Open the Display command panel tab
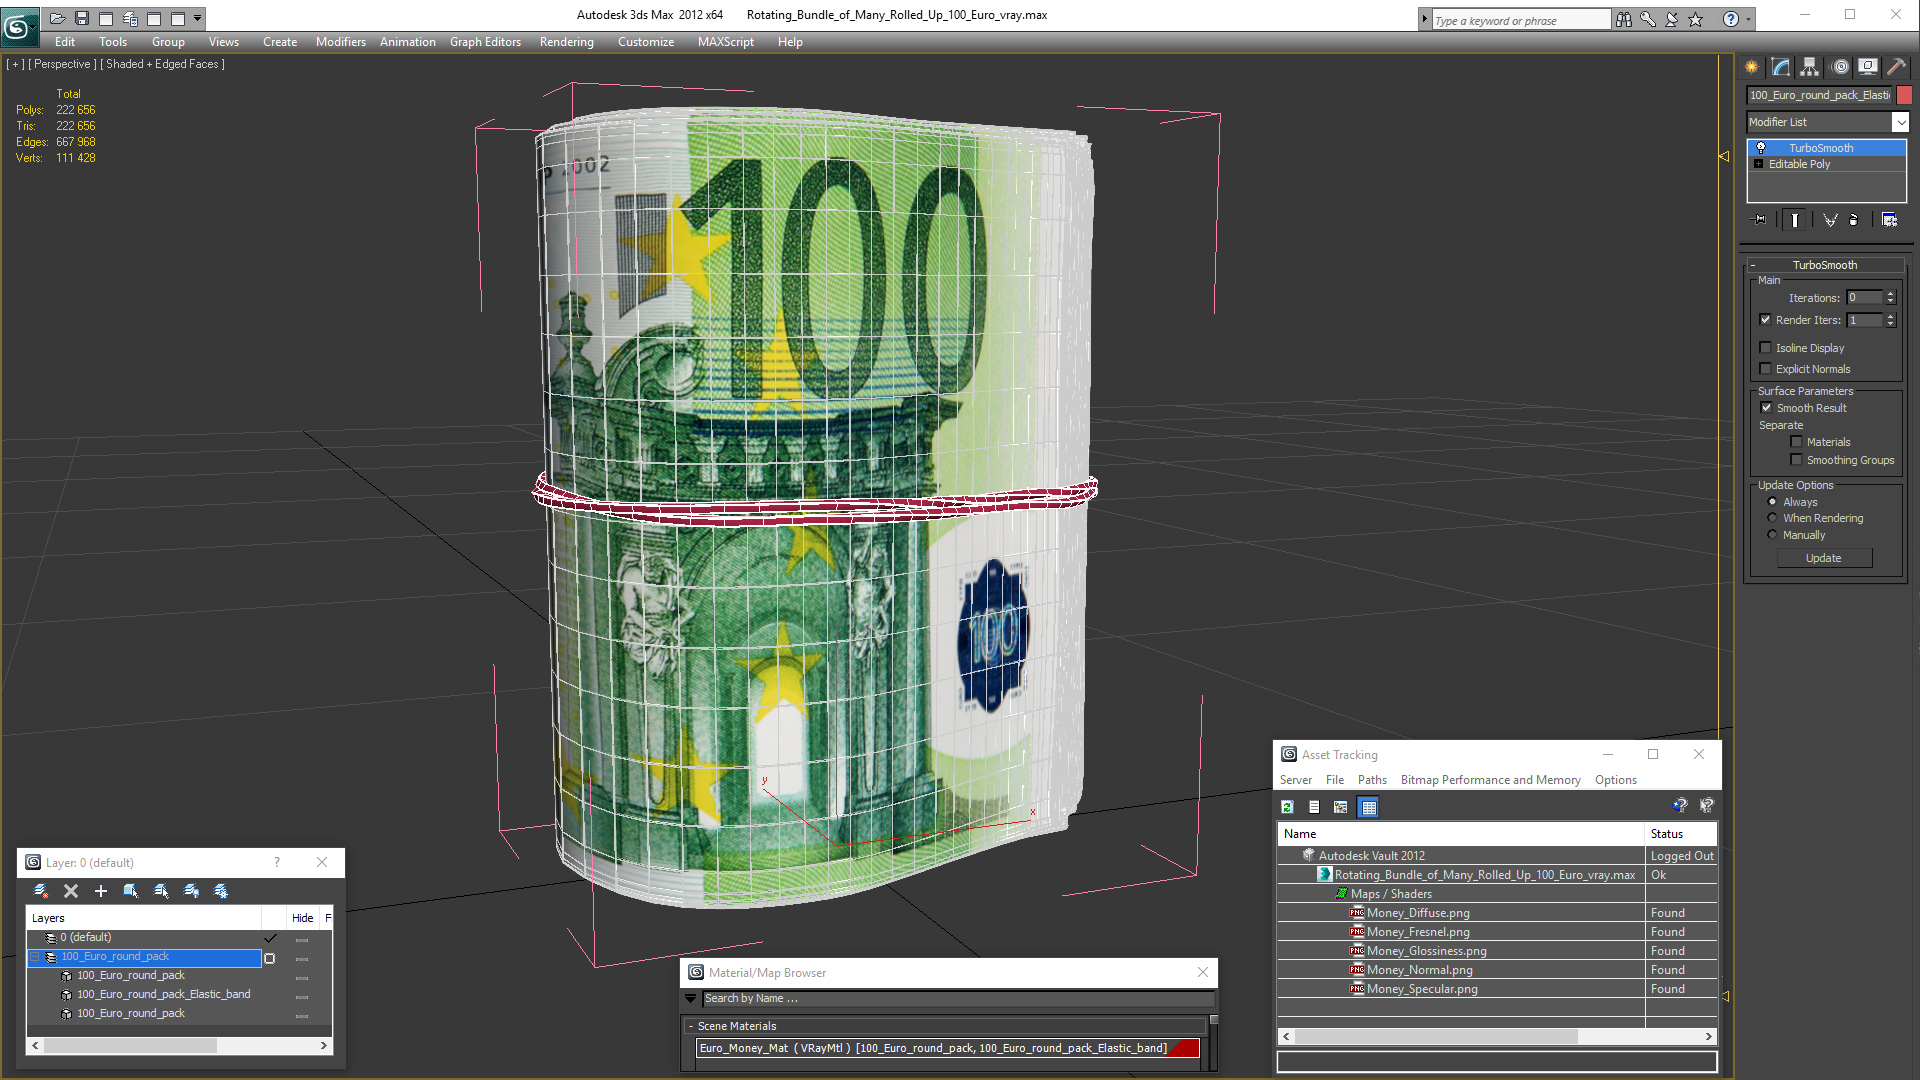The height and width of the screenshot is (1080, 1920). [x=1868, y=67]
